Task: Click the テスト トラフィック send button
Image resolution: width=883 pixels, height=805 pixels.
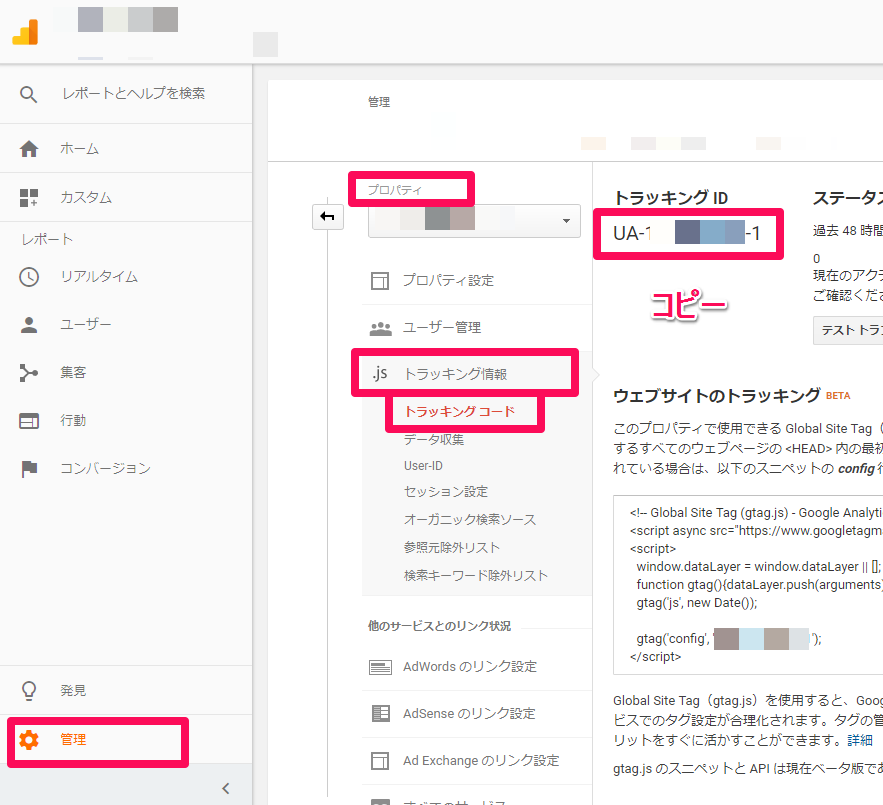Action: (x=848, y=330)
